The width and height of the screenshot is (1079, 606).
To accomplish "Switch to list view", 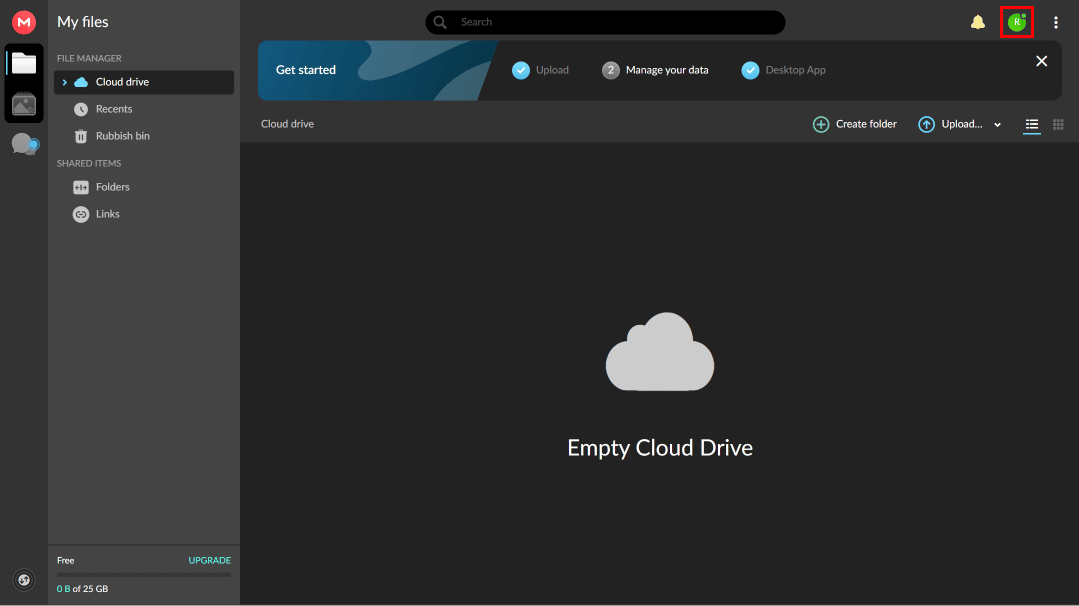I will [1032, 125].
